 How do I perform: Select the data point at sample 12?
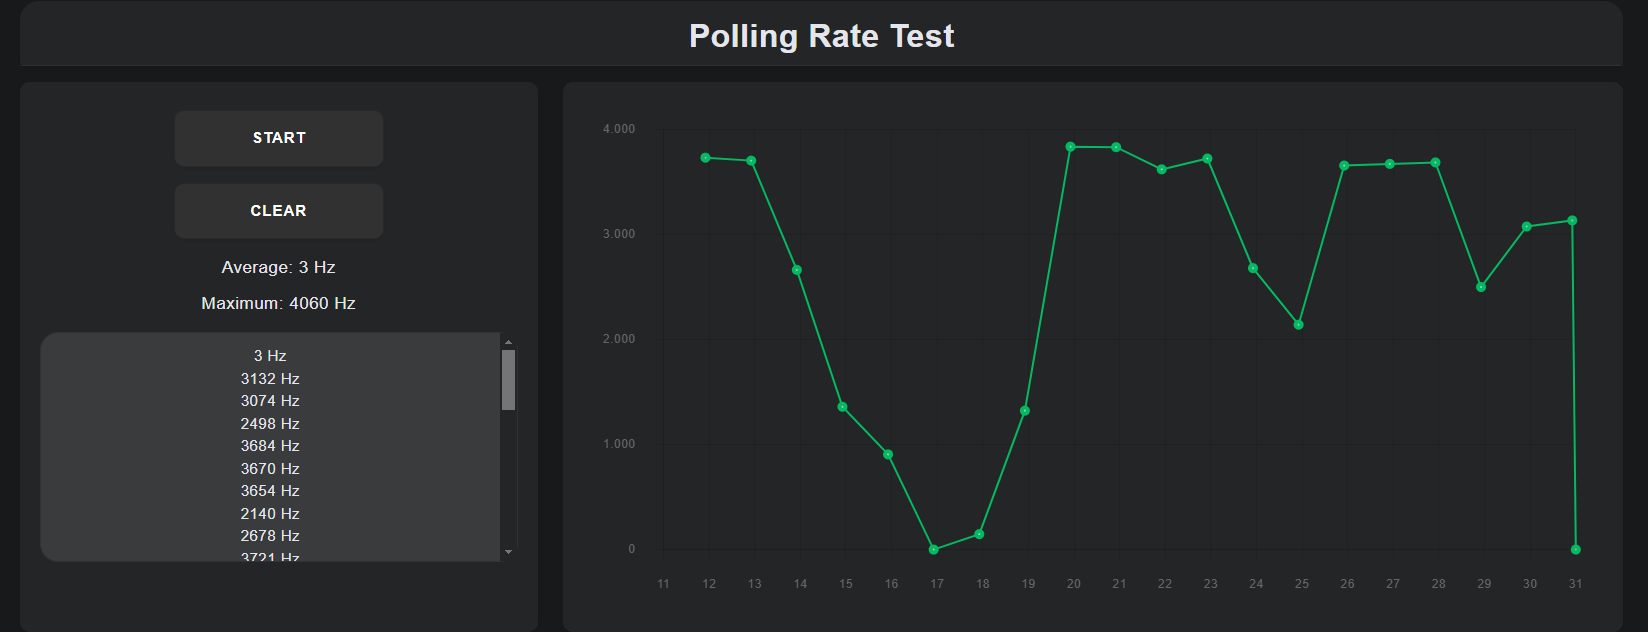[706, 158]
